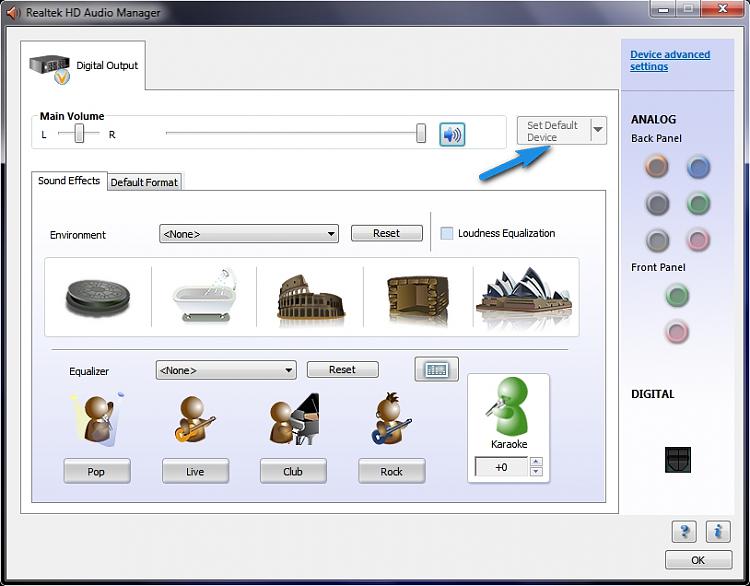Open the information about button
The height and width of the screenshot is (586, 750).
(718, 531)
